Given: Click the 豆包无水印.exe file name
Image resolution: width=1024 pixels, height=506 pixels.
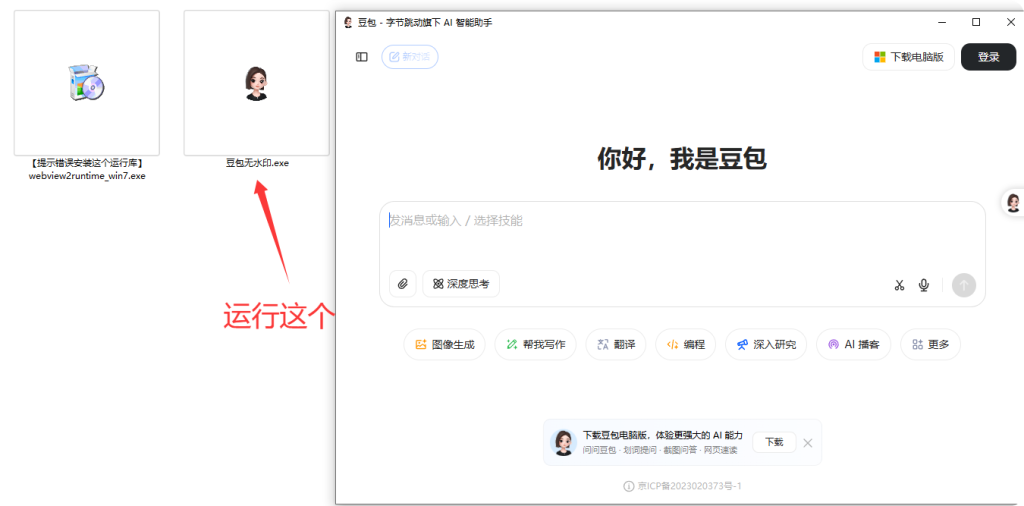Looking at the screenshot, I should pyautogui.click(x=257, y=163).
